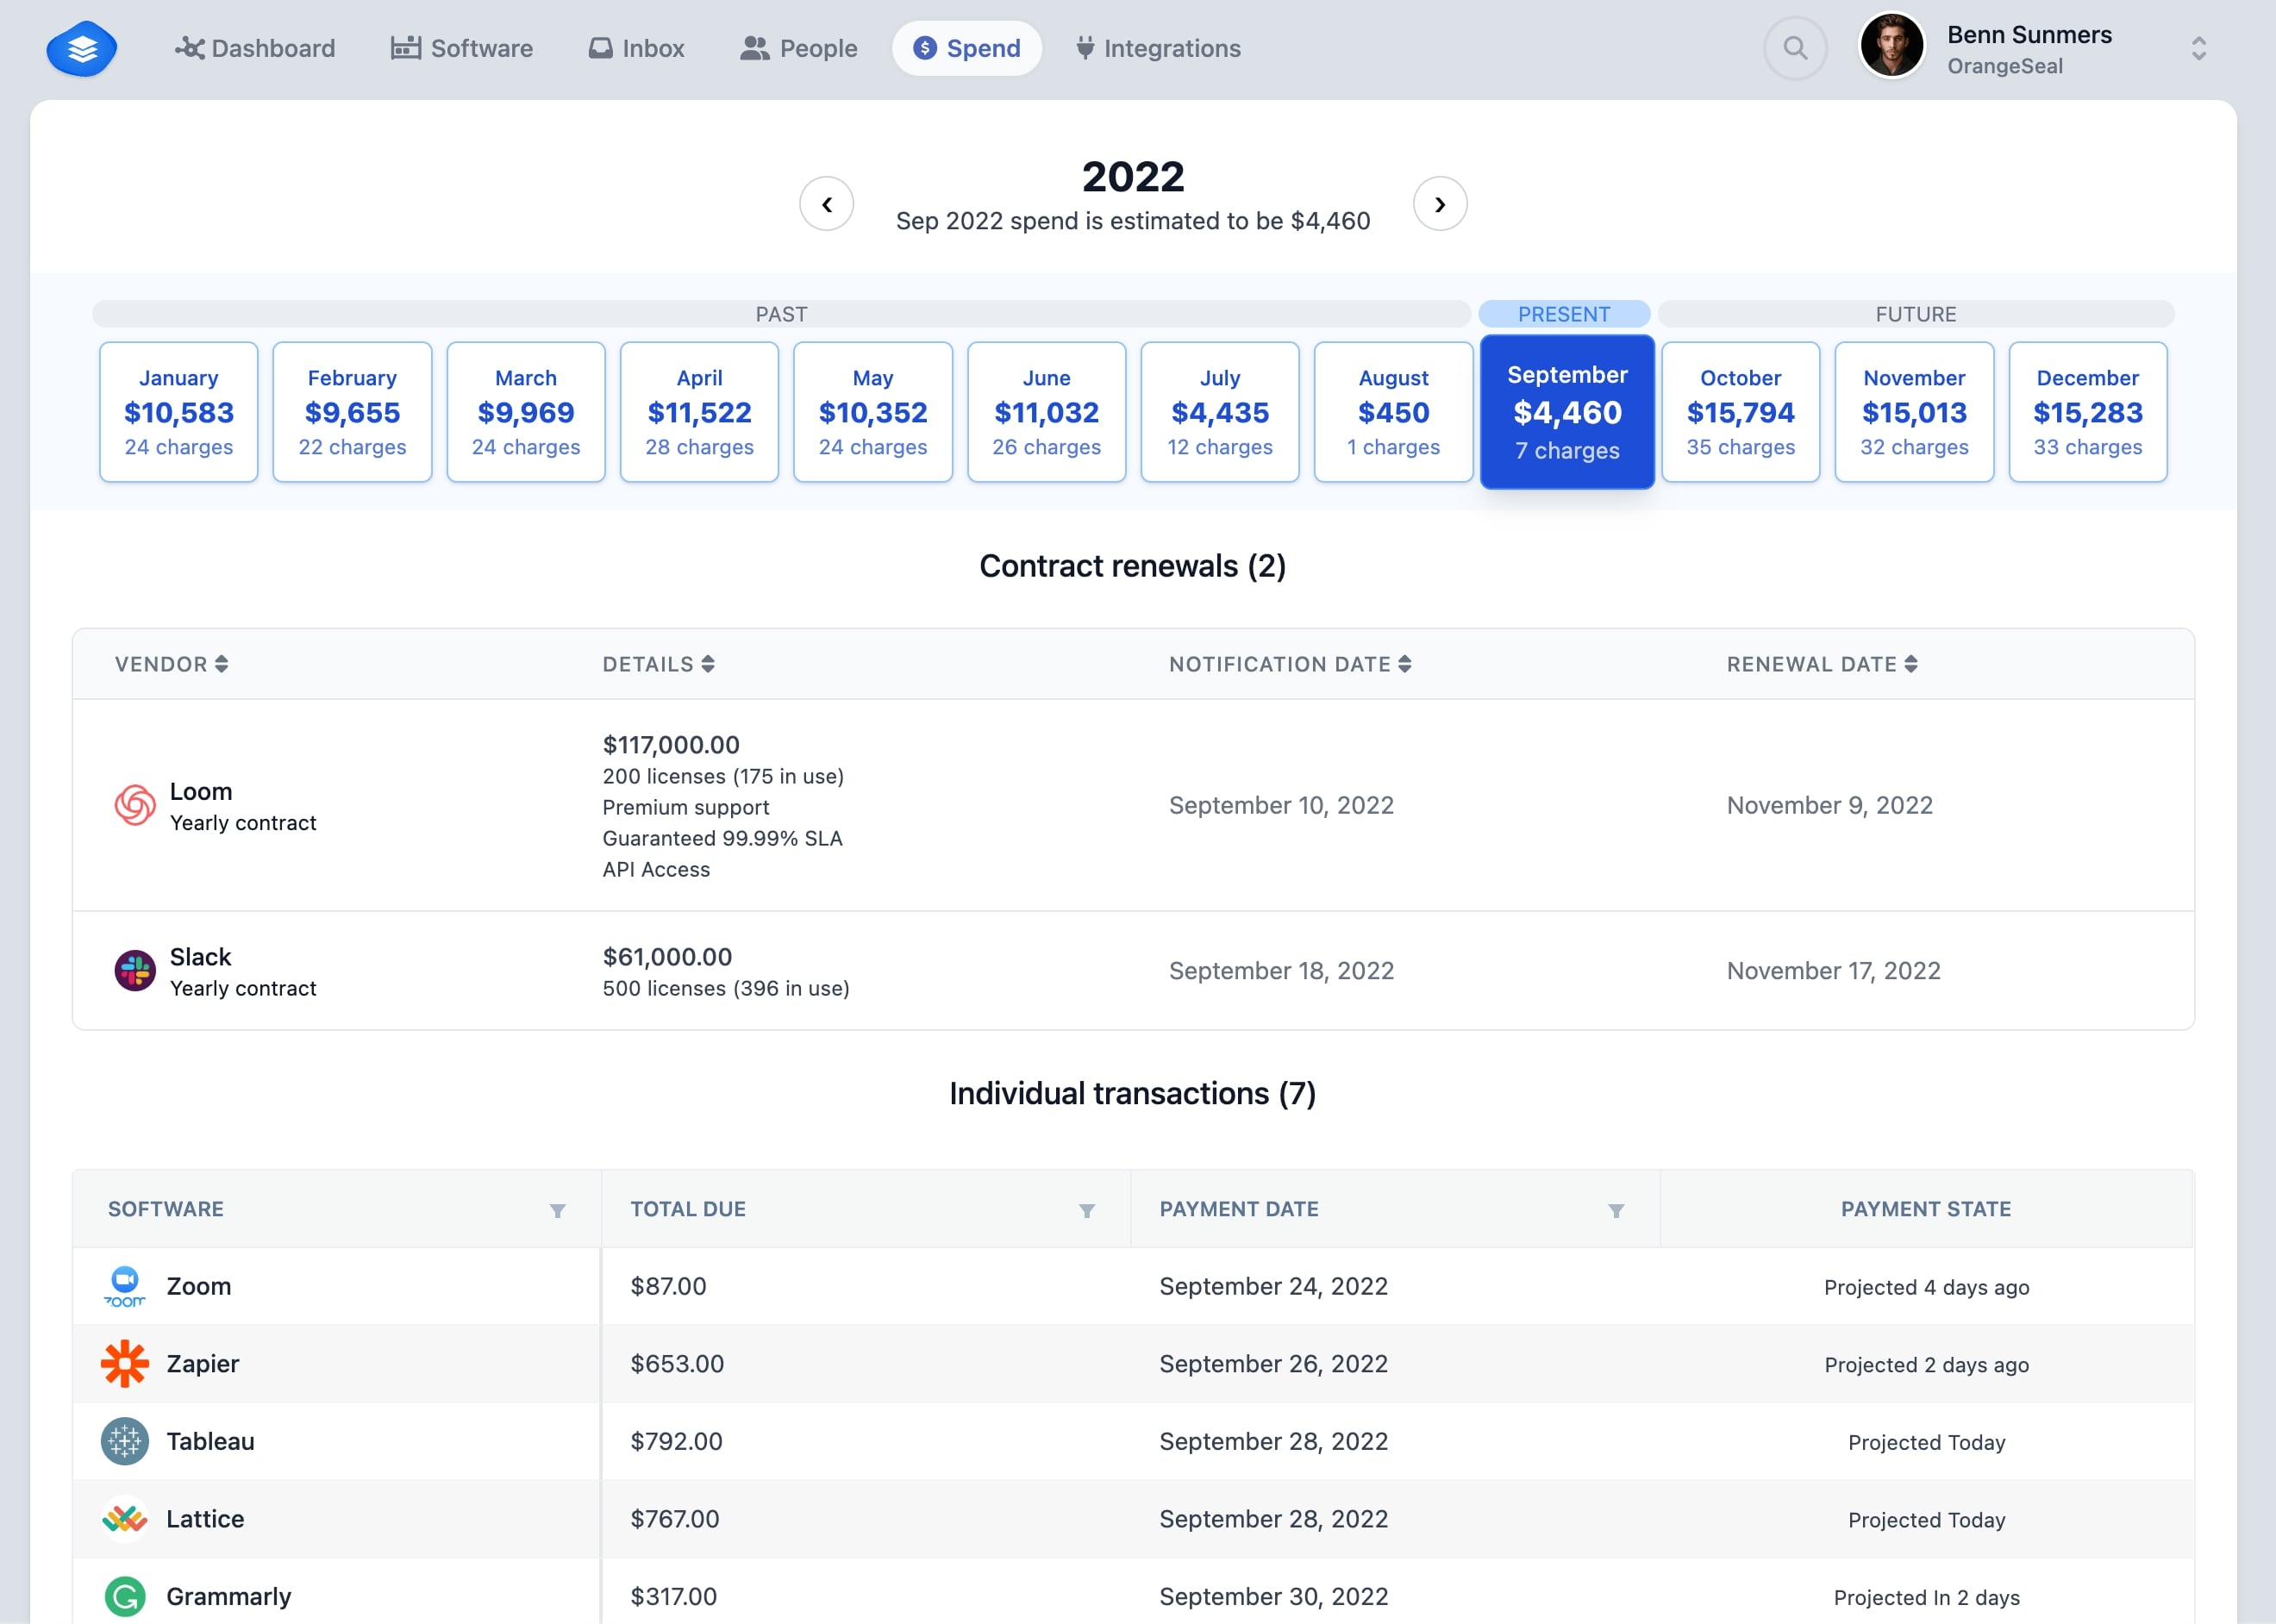2276x1624 pixels.
Task: Open the app logo home icon
Action: 82,47
